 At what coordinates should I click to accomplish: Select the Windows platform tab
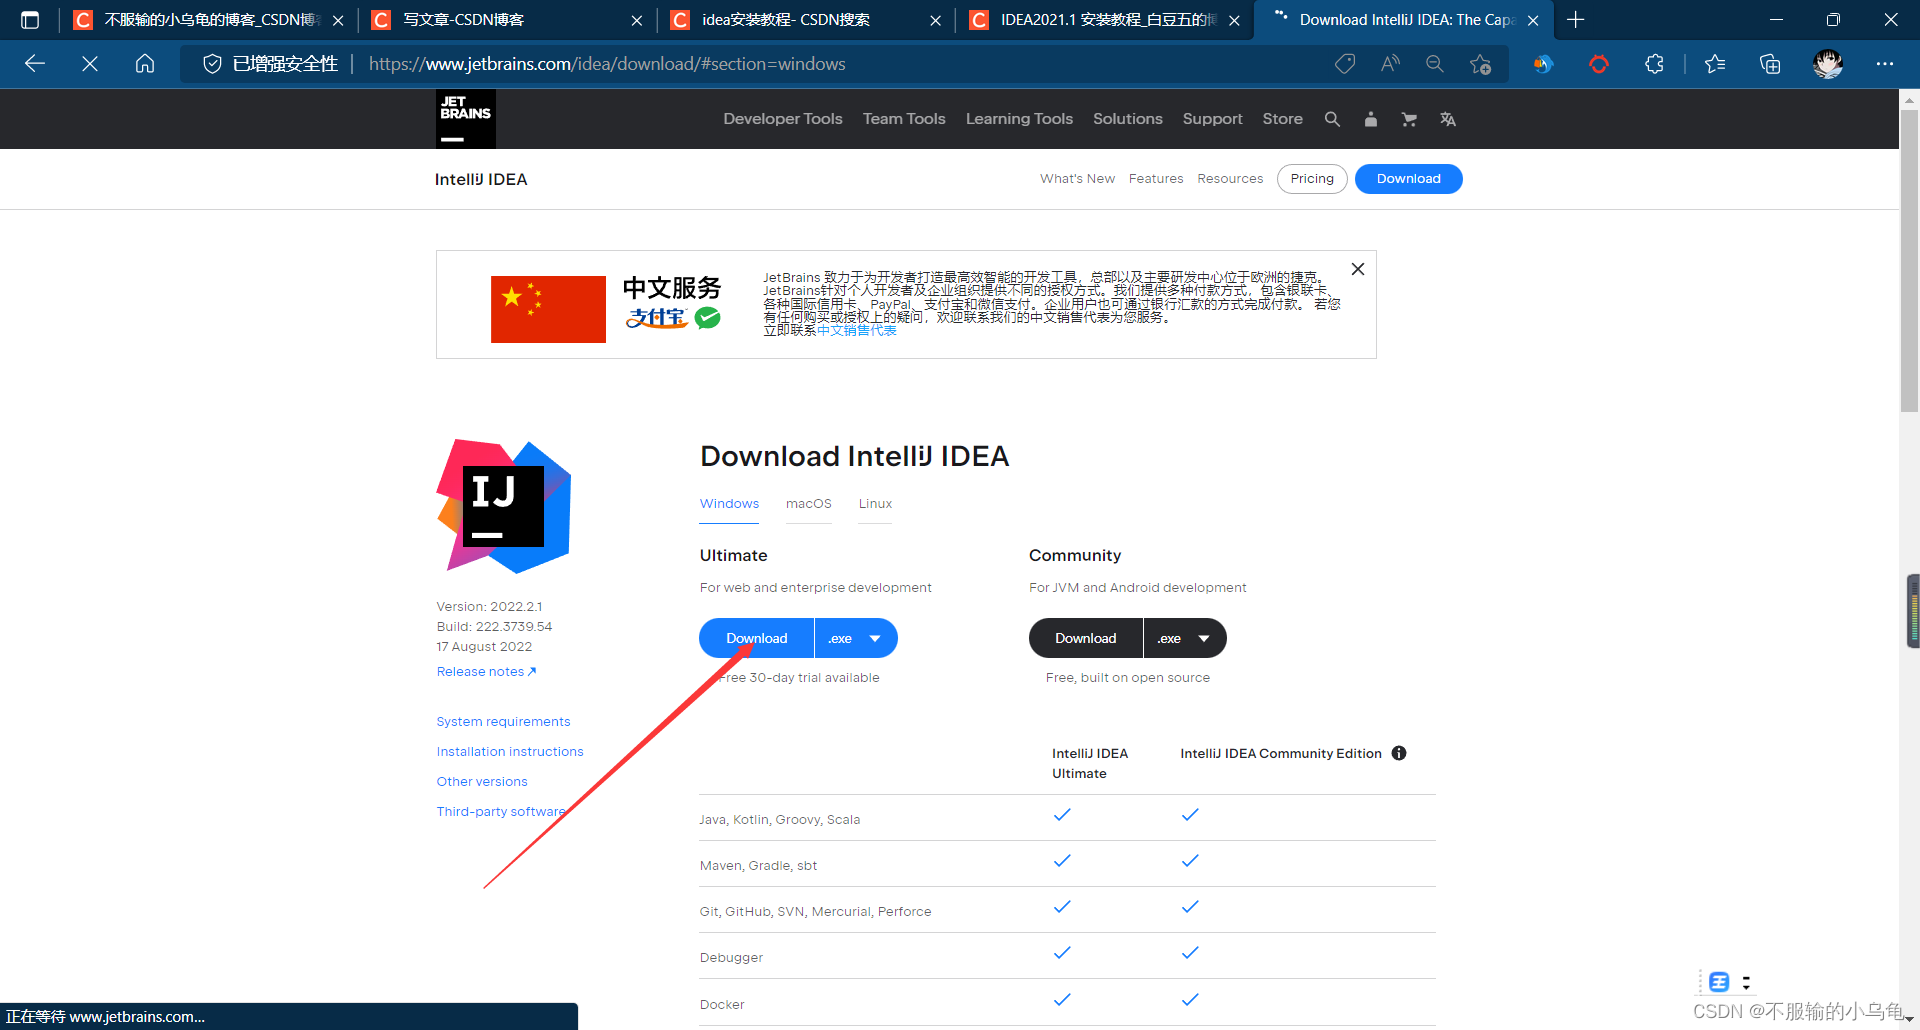(x=729, y=504)
